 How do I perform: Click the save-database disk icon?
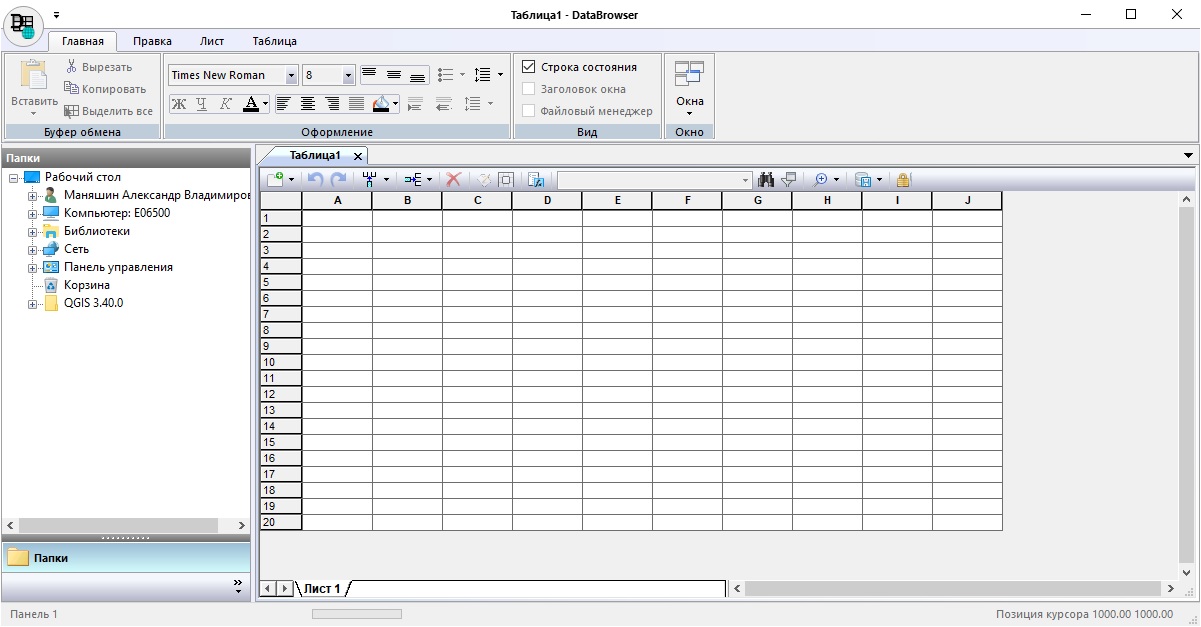[863, 180]
